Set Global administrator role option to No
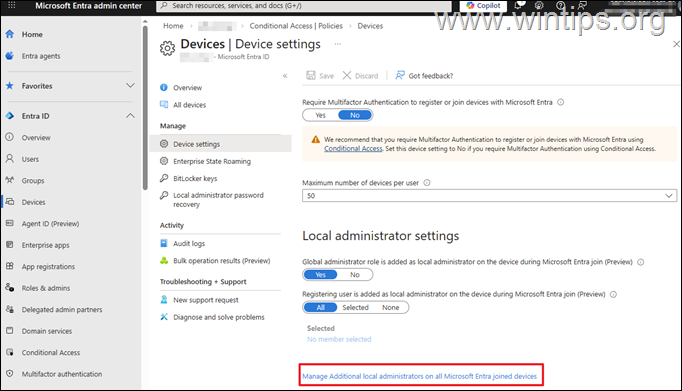 click(355, 275)
